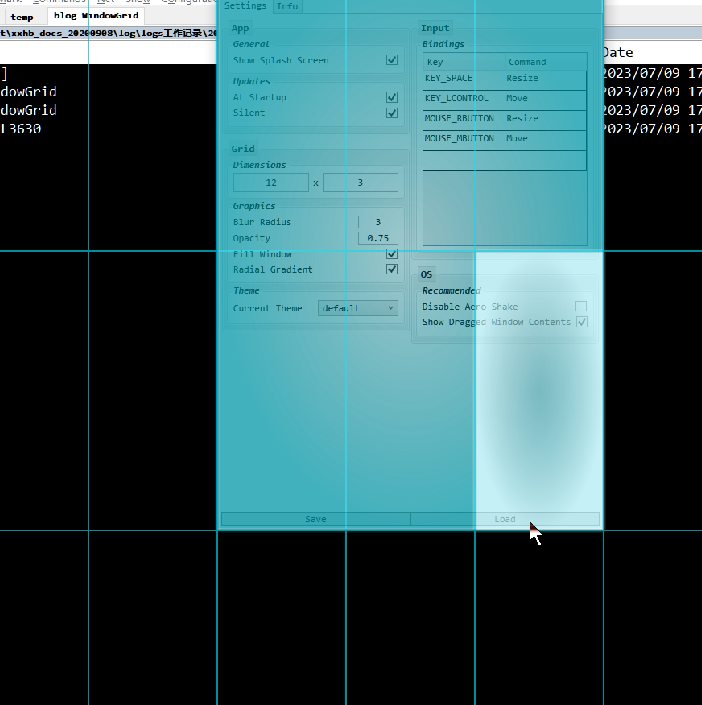Edit the grid columns field showing 12
This screenshot has width=702, height=705.
pyautogui.click(x=271, y=183)
